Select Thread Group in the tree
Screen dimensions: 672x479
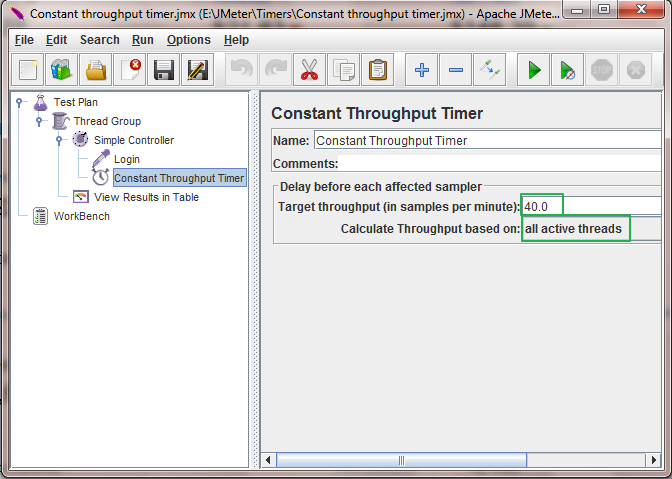click(x=107, y=121)
